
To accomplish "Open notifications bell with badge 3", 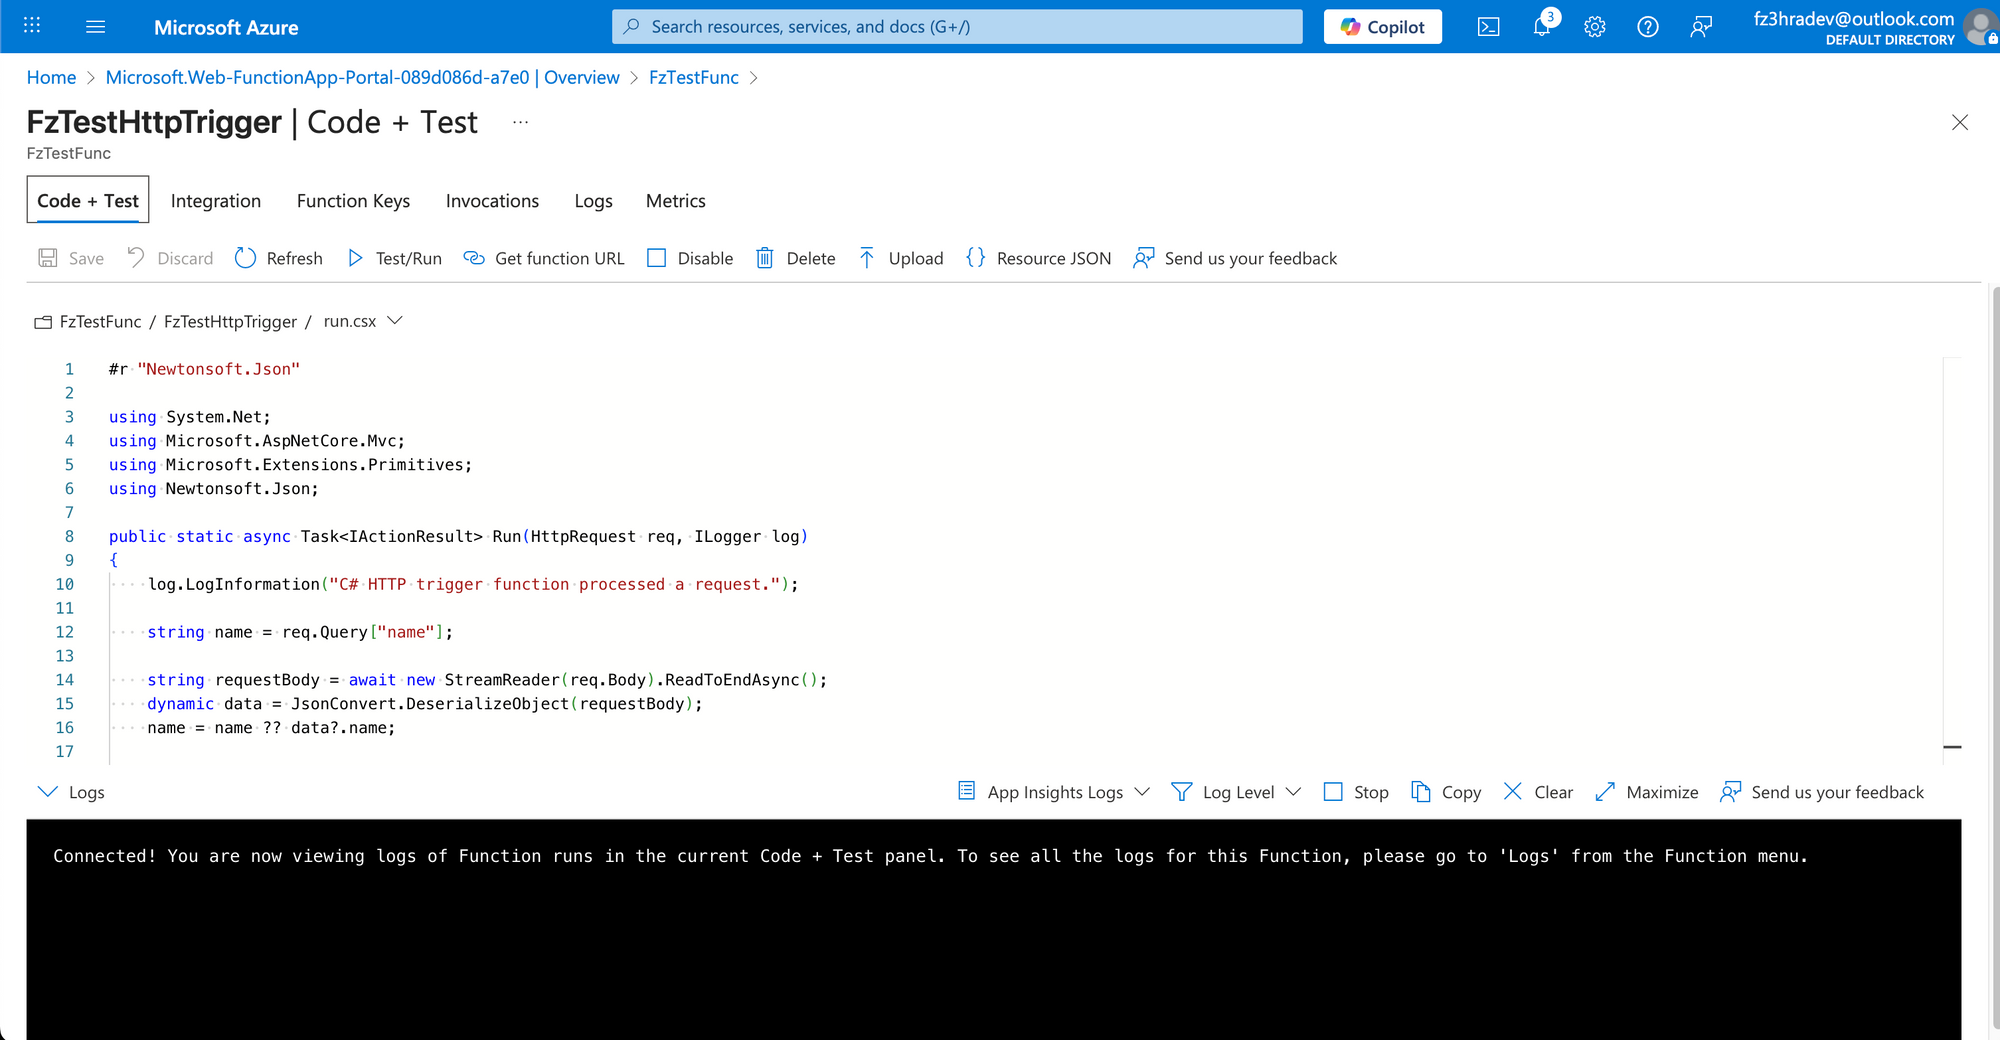I will tap(1543, 26).
